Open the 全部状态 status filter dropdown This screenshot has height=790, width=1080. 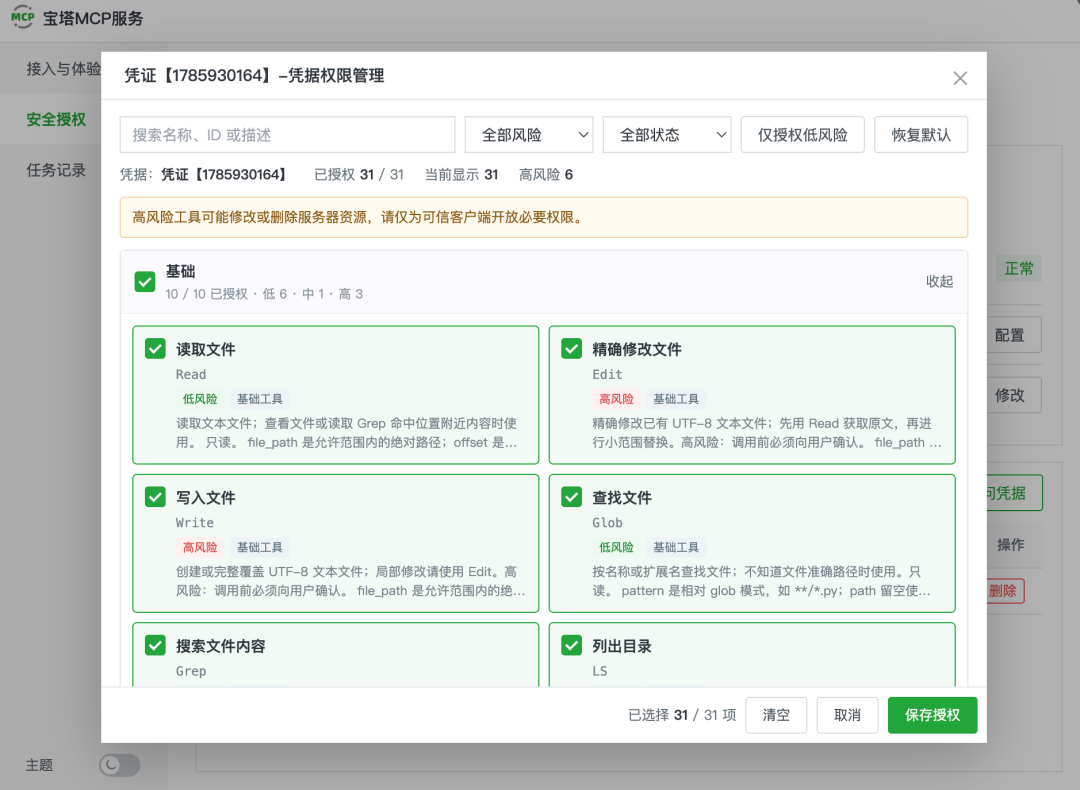(x=667, y=134)
